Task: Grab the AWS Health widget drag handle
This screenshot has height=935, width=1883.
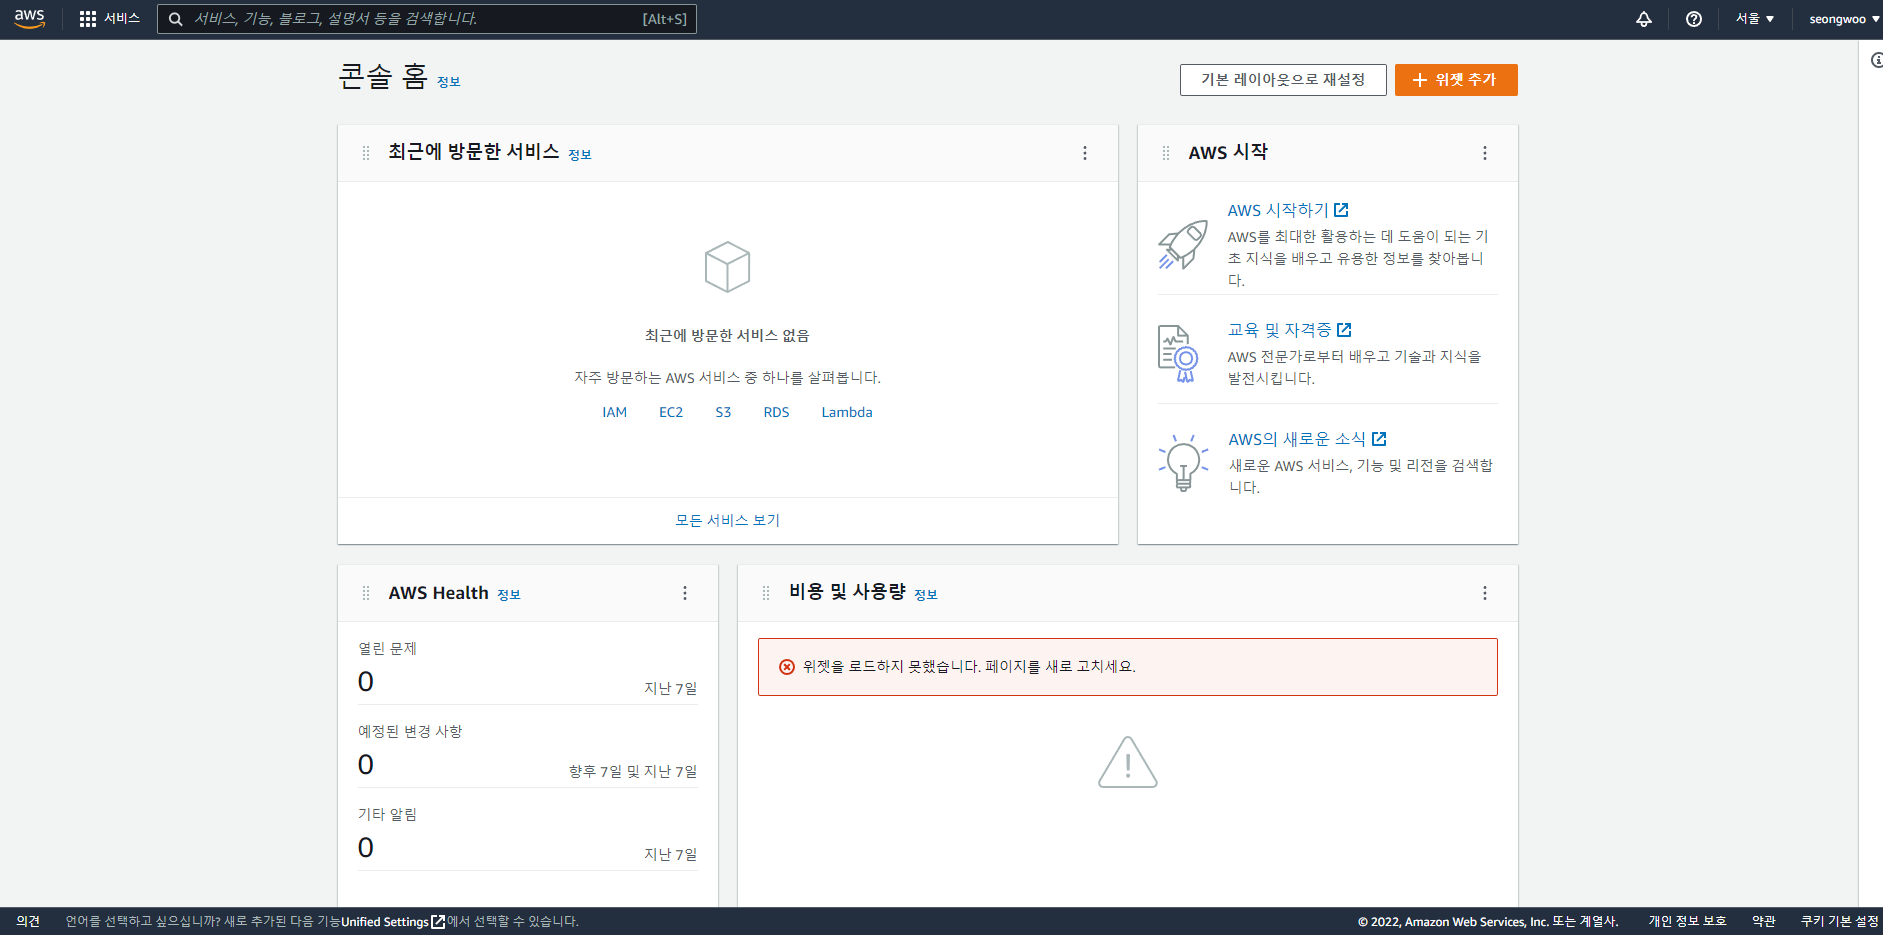Action: point(366,593)
